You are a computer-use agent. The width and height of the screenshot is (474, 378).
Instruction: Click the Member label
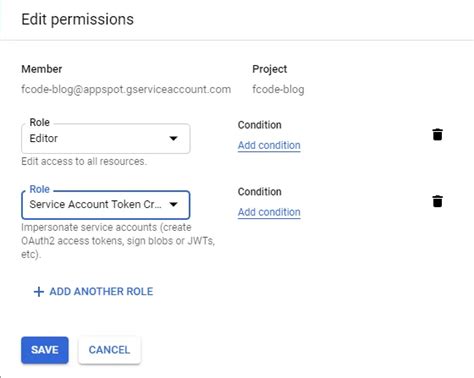coord(42,69)
